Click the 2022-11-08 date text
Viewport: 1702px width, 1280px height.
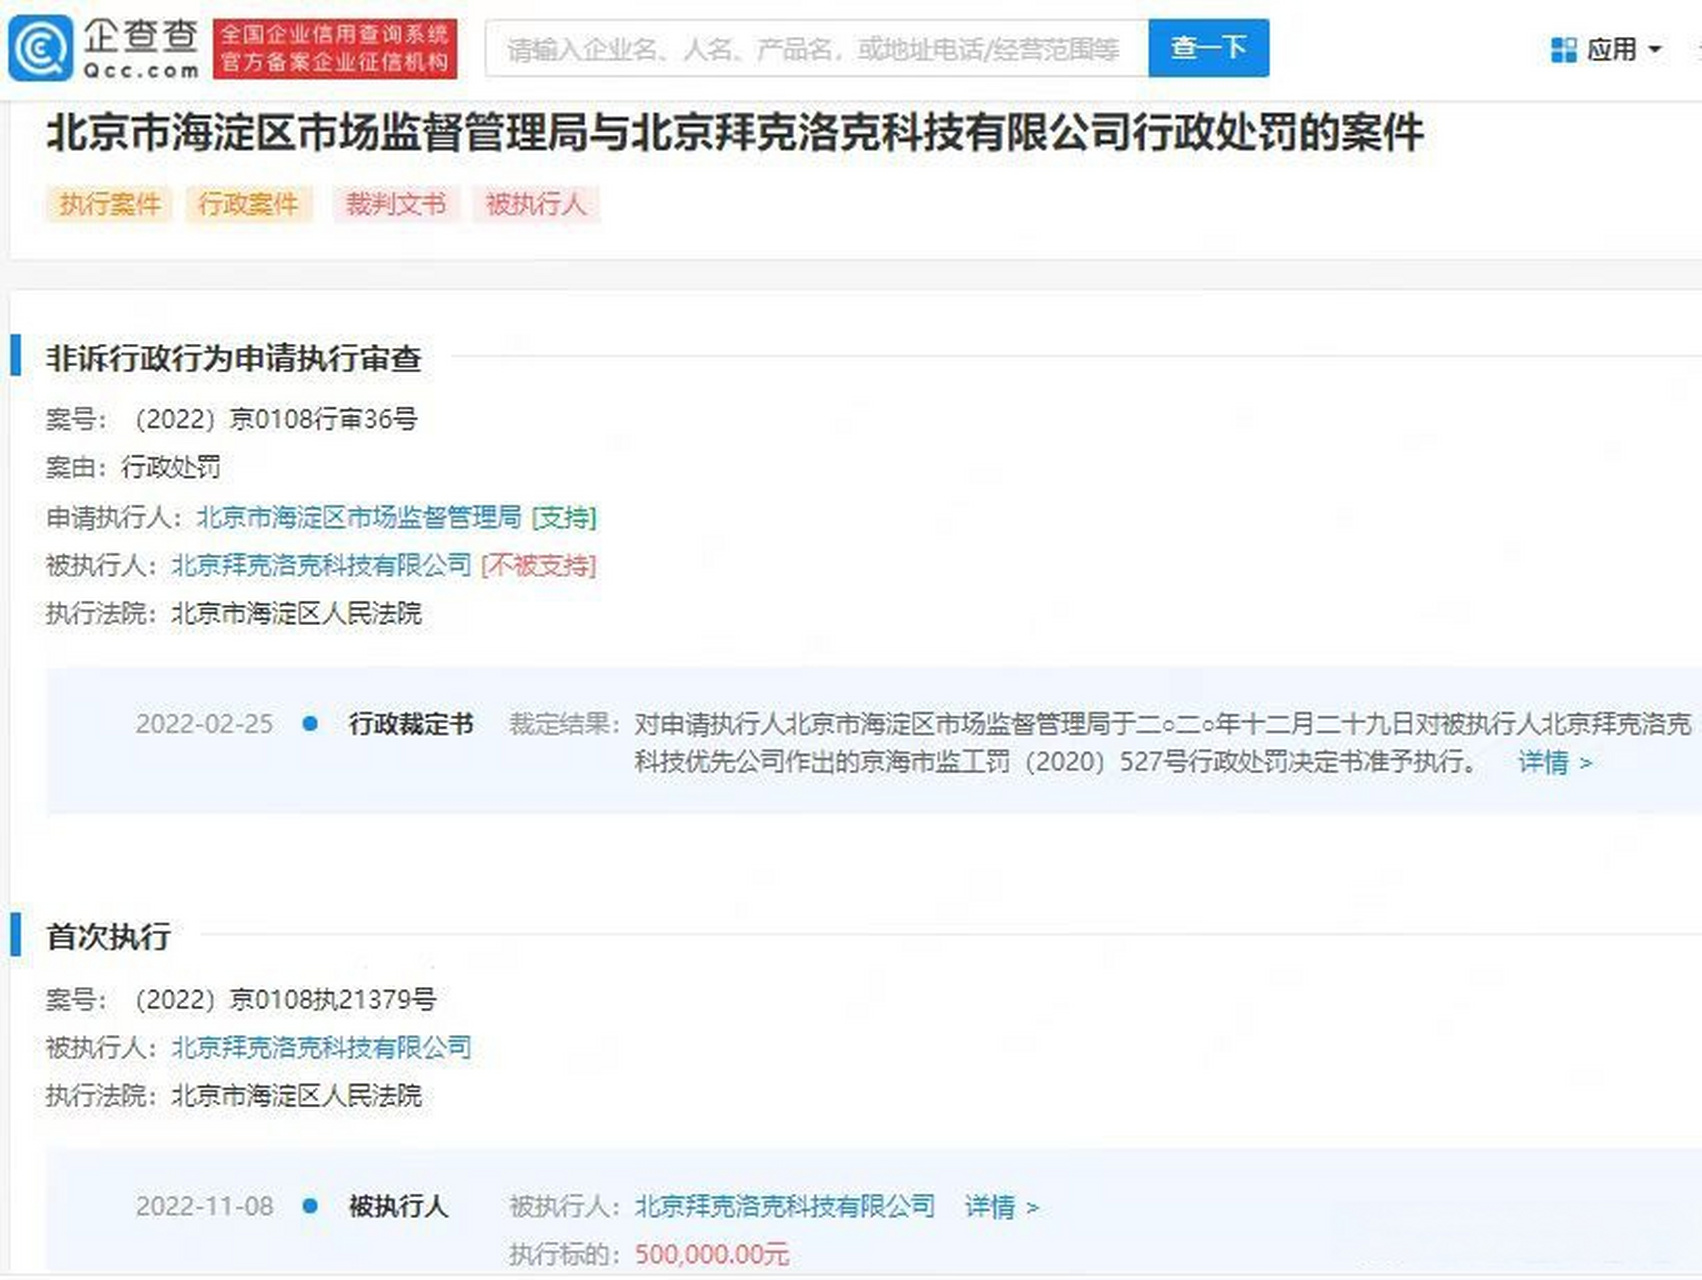tap(204, 1206)
